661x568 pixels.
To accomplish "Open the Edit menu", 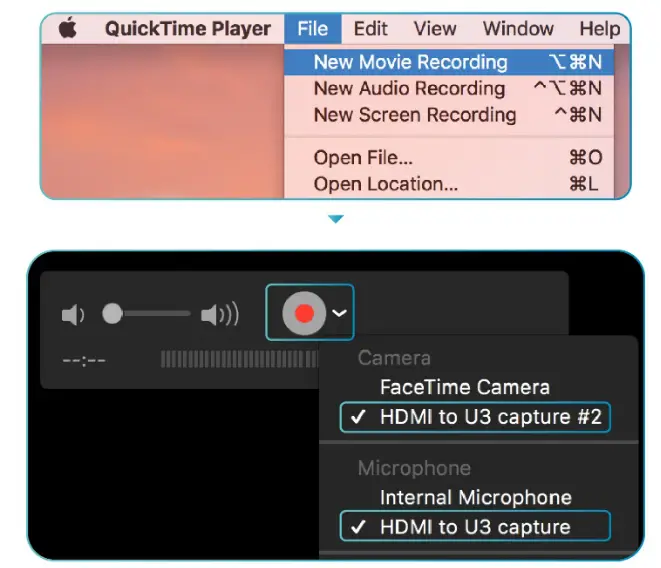I will 370,29.
